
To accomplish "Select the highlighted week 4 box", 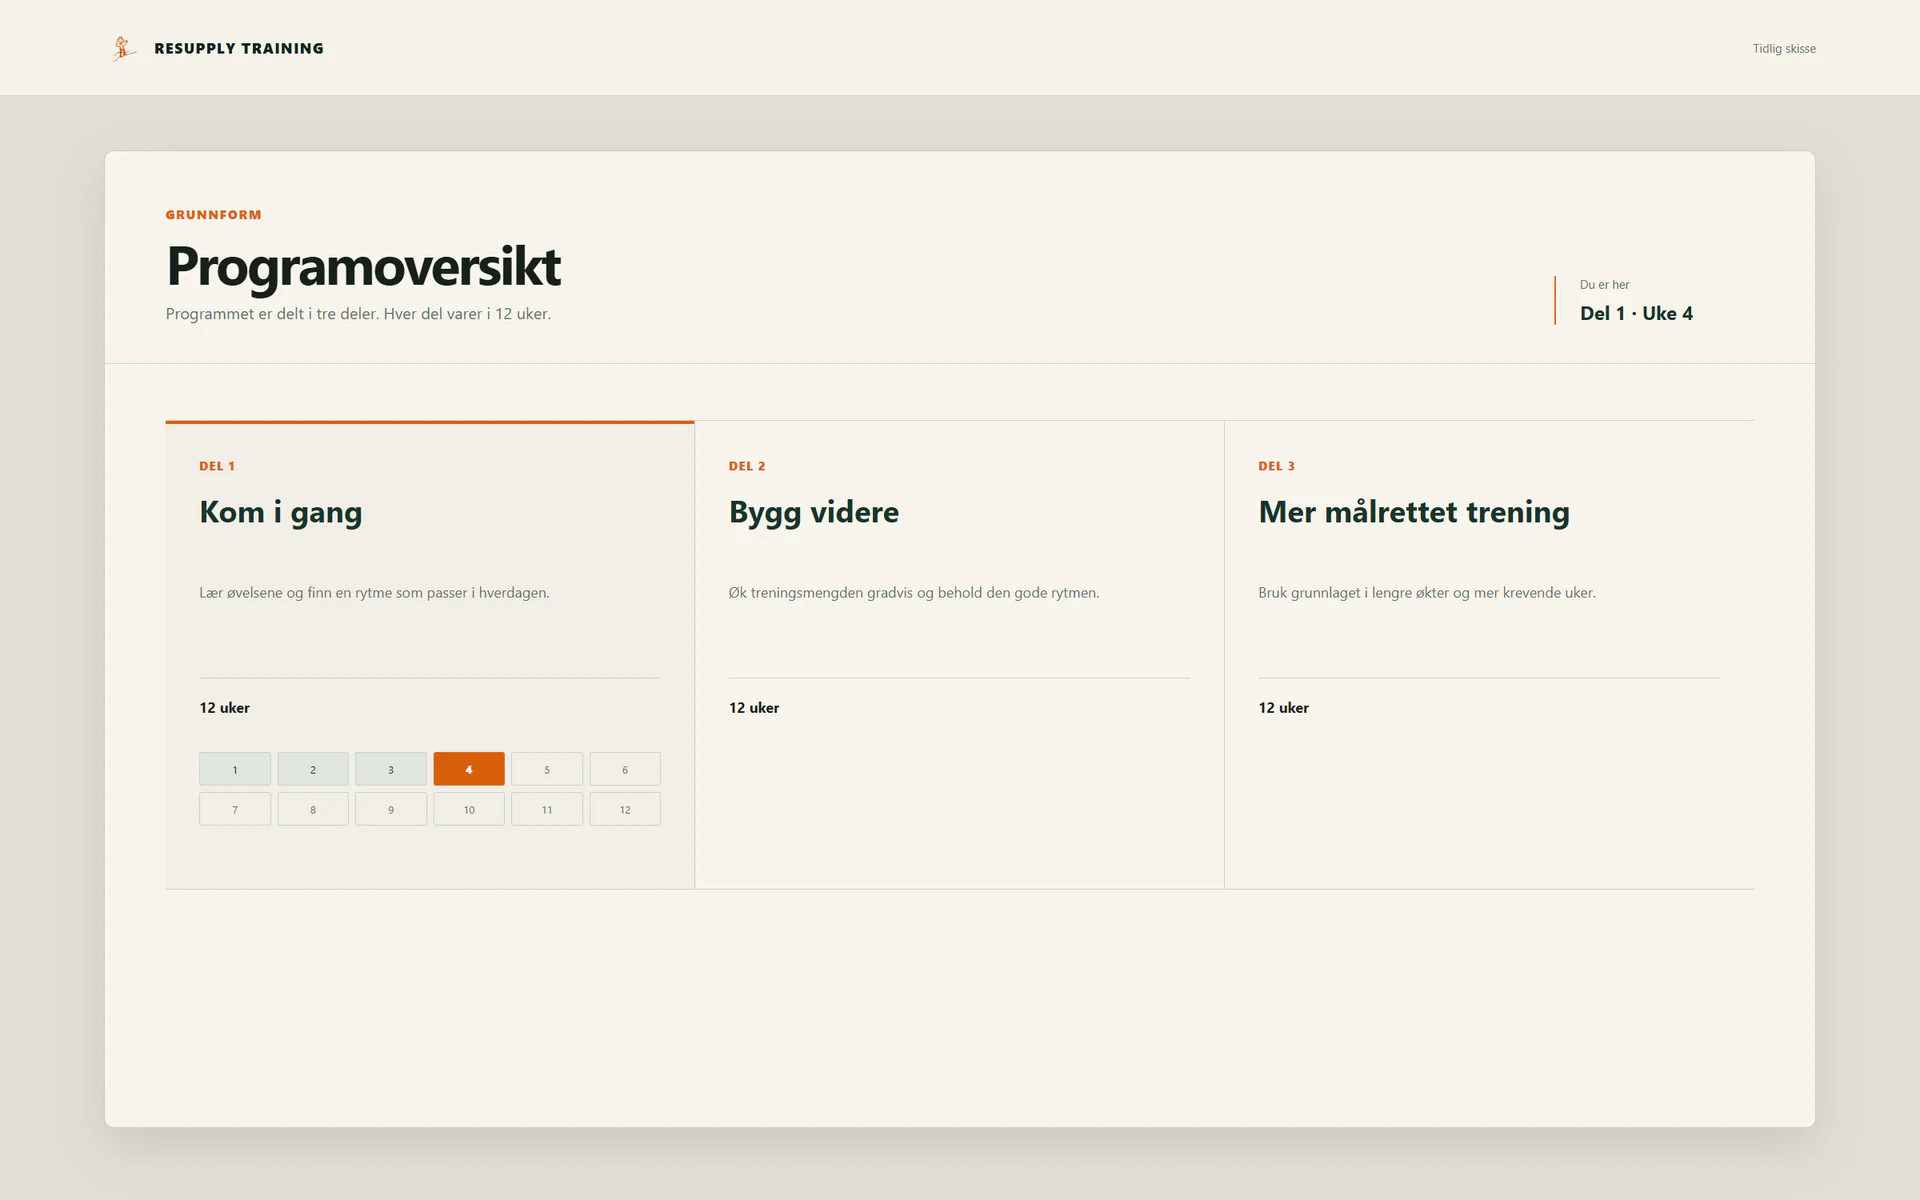I will point(469,769).
